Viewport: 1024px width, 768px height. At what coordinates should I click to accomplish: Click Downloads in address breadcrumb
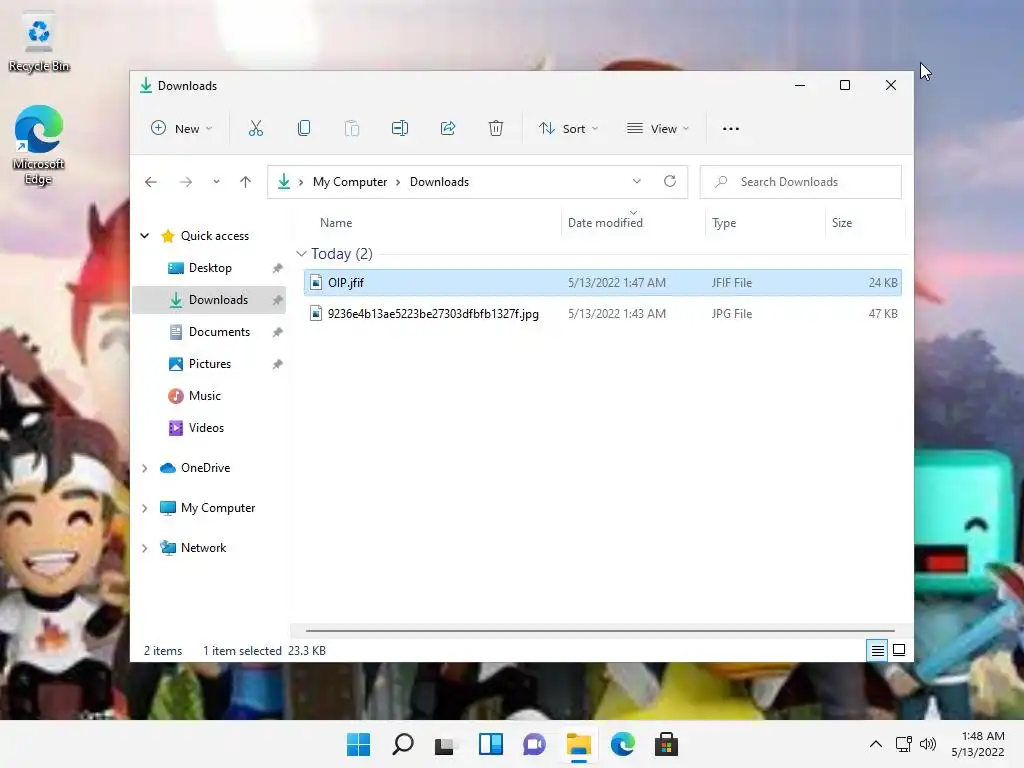click(x=440, y=182)
